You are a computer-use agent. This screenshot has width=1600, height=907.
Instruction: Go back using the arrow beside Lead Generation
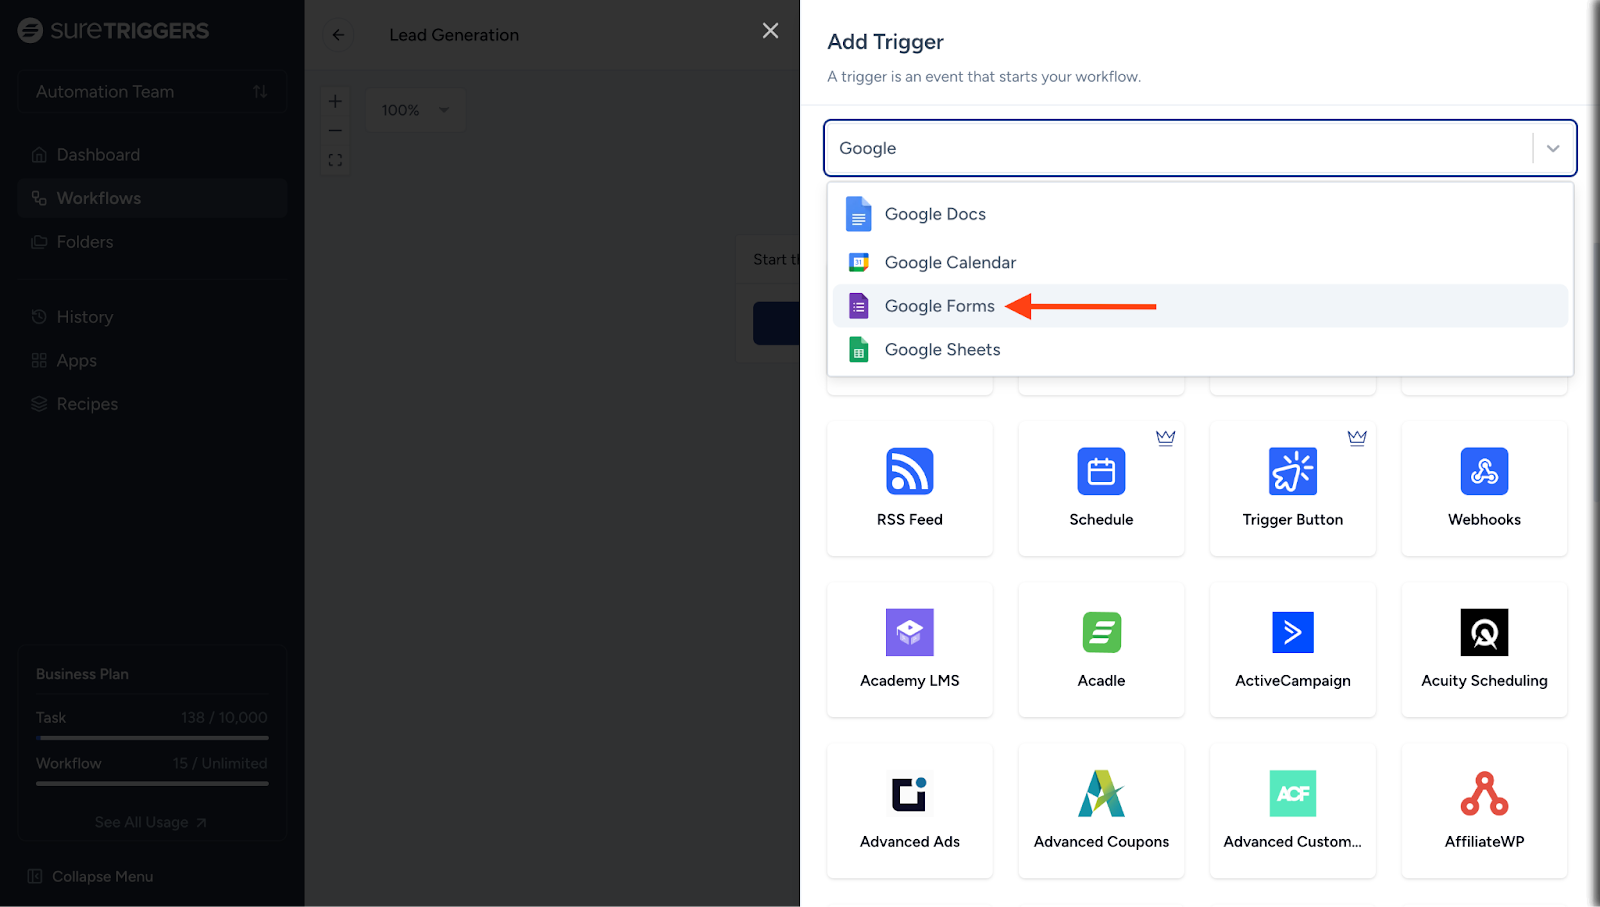338,35
